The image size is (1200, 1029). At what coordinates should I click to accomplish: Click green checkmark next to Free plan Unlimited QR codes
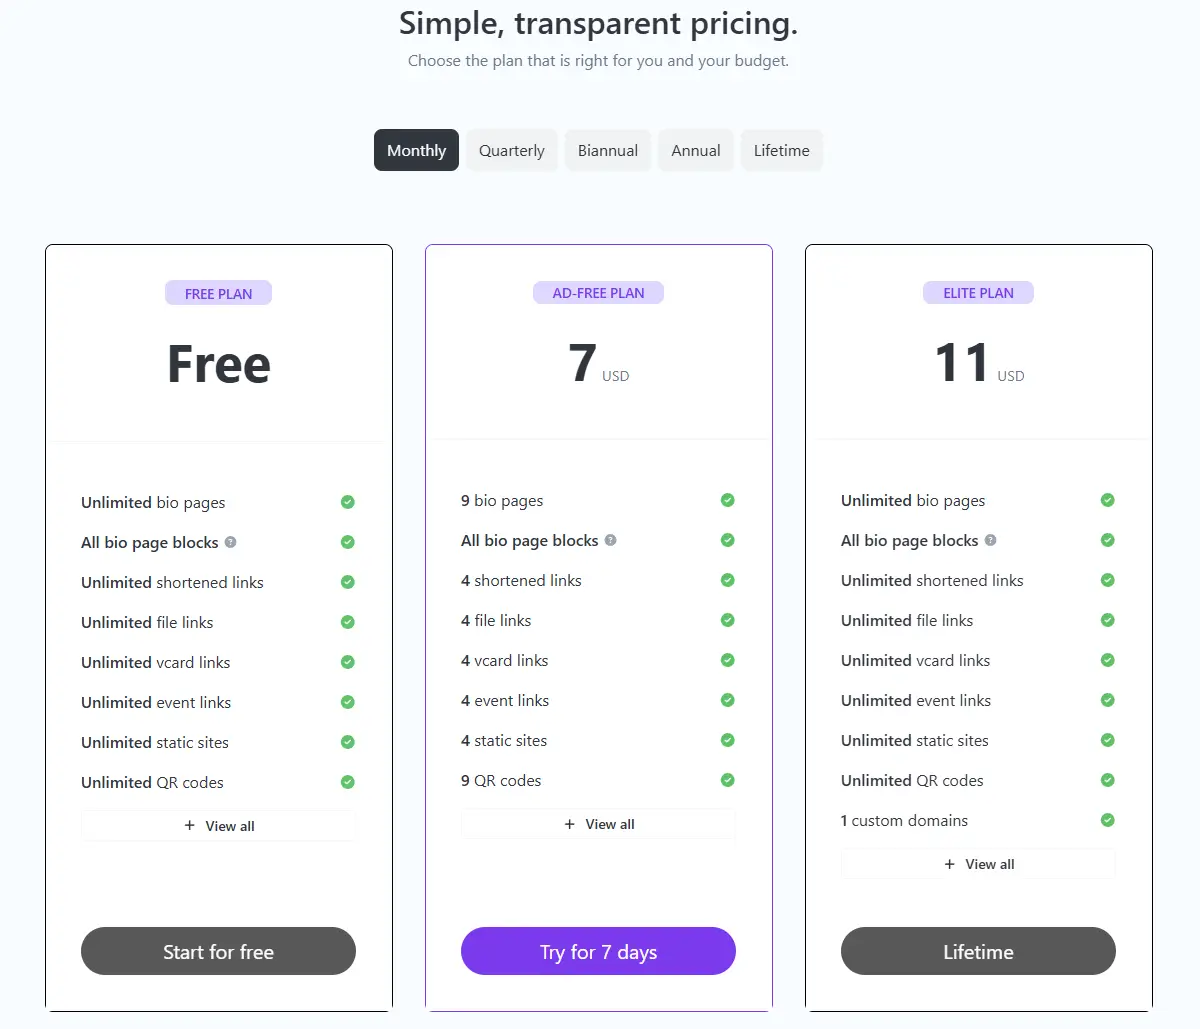click(x=348, y=782)
